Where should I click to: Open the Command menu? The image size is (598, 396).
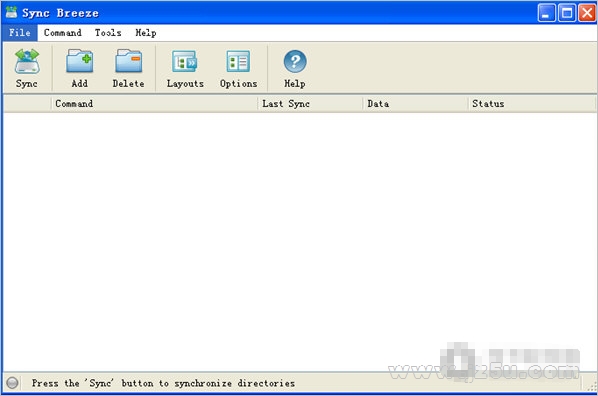(63, 33)
